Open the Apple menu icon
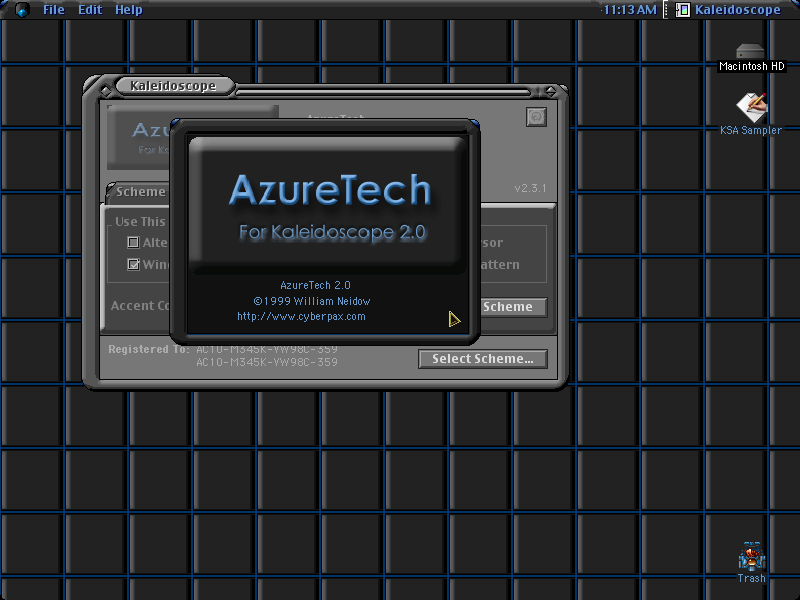 click(x=22, y=10)
